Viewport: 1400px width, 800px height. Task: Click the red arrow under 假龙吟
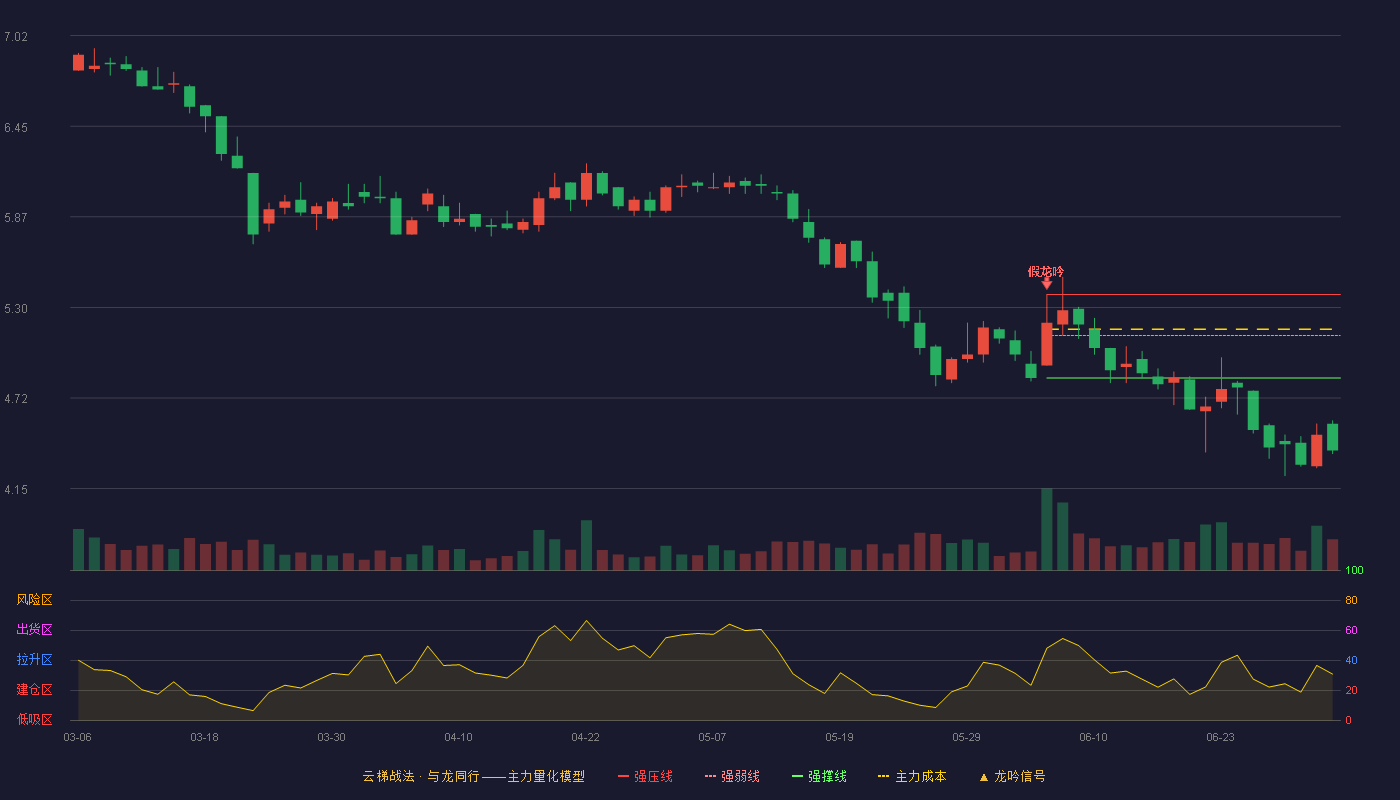[1047, 284]
